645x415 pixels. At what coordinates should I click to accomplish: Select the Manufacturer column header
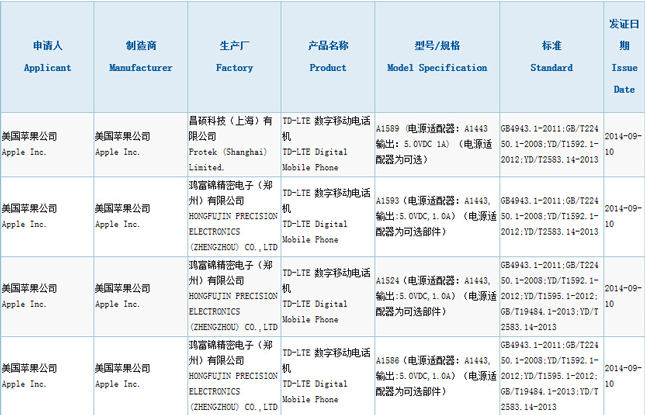(140, 56)
